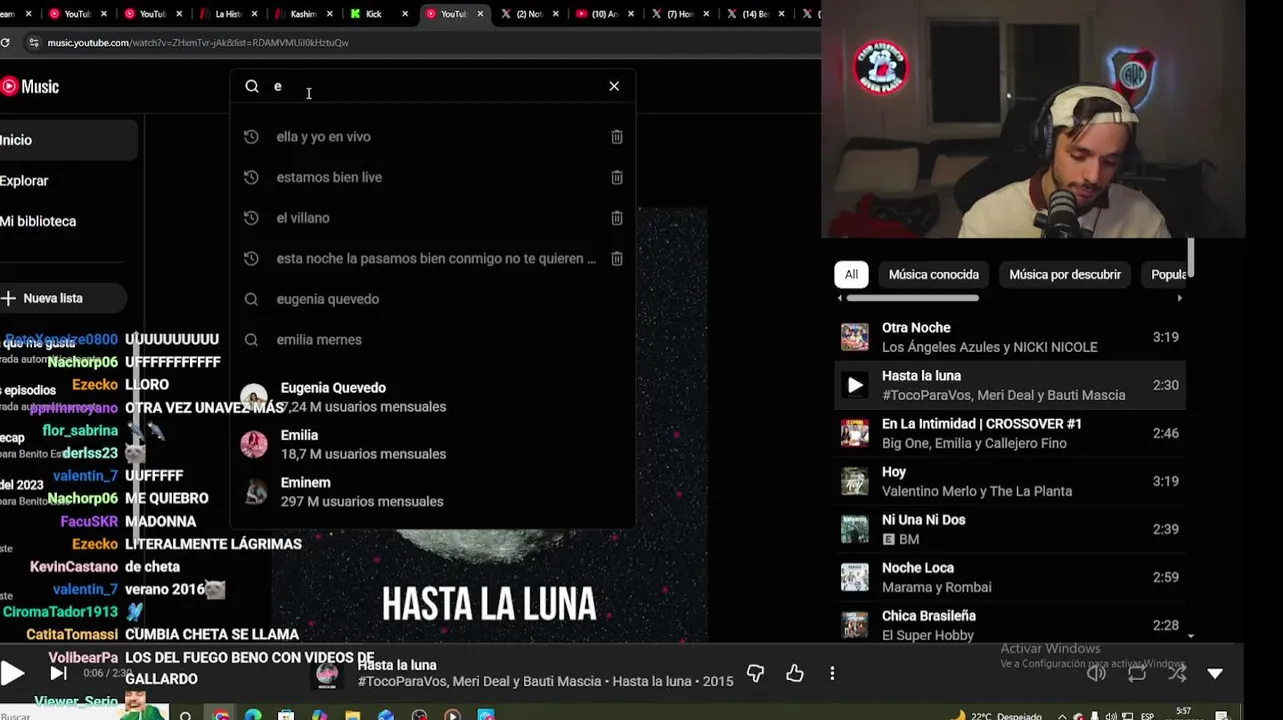Delete 'ella y yo en vivo' history entry

click(x=617, y=137)
